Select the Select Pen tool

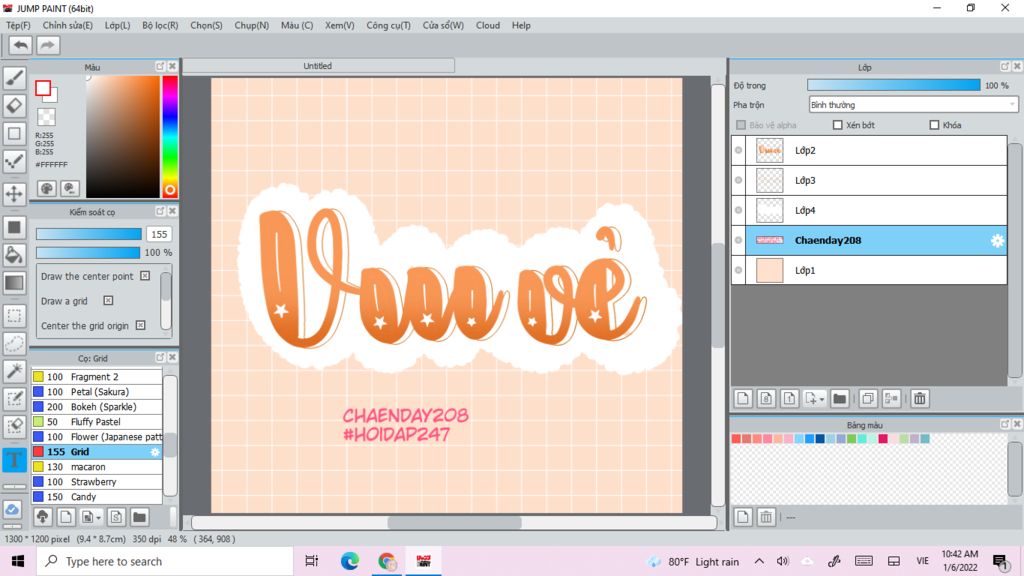pos(14,398)
